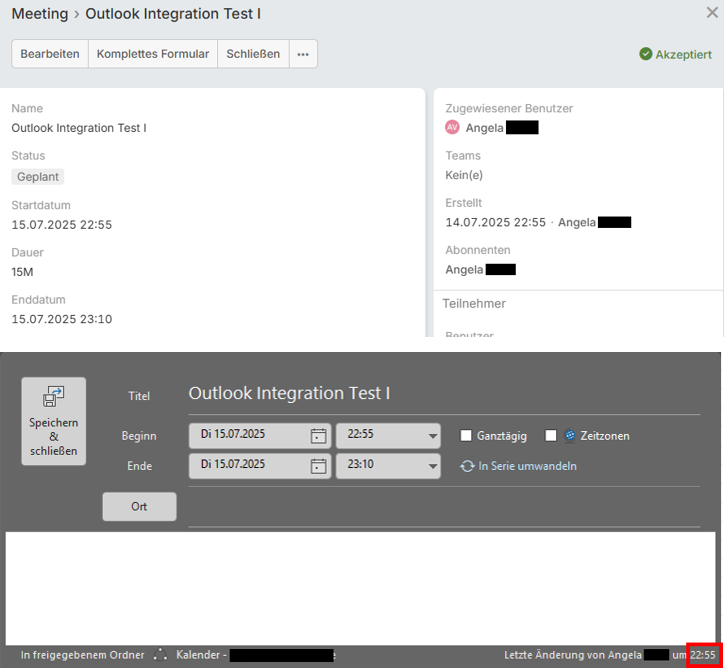Click the Ort button
The width and height of the screenshot is (725, 671).
click(139, 506)
